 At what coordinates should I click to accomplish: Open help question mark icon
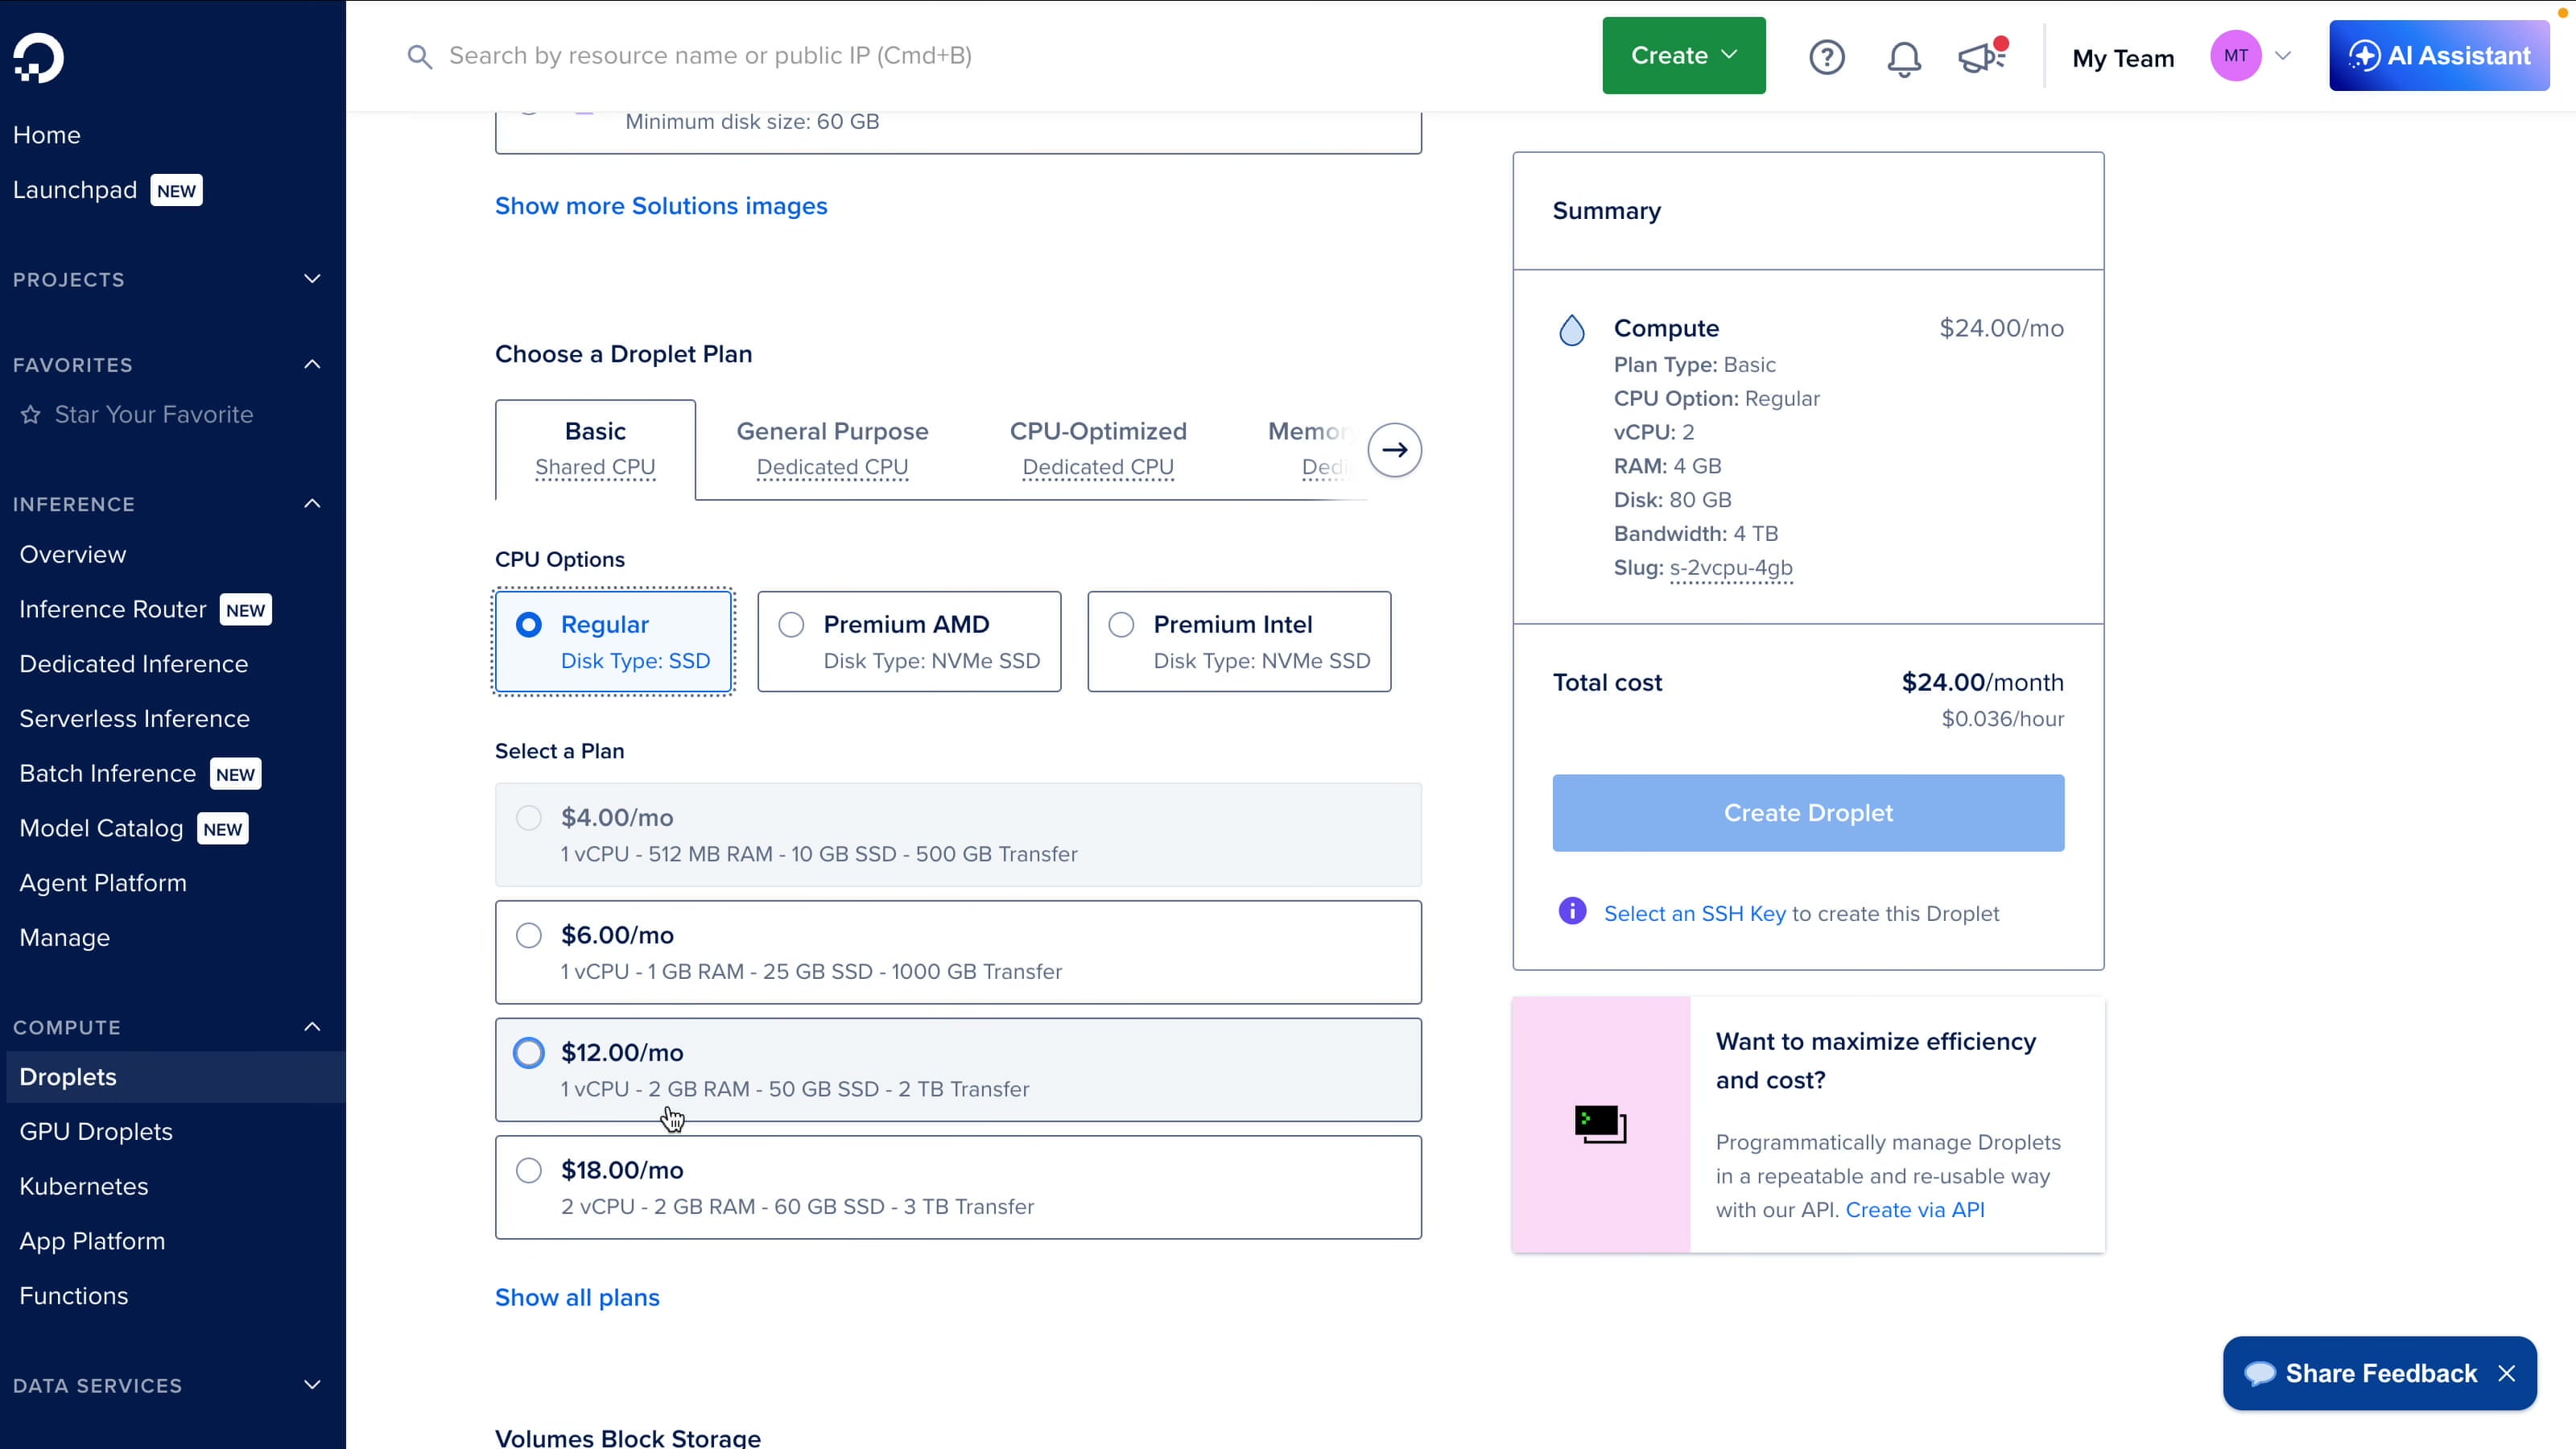point(1826,57)
